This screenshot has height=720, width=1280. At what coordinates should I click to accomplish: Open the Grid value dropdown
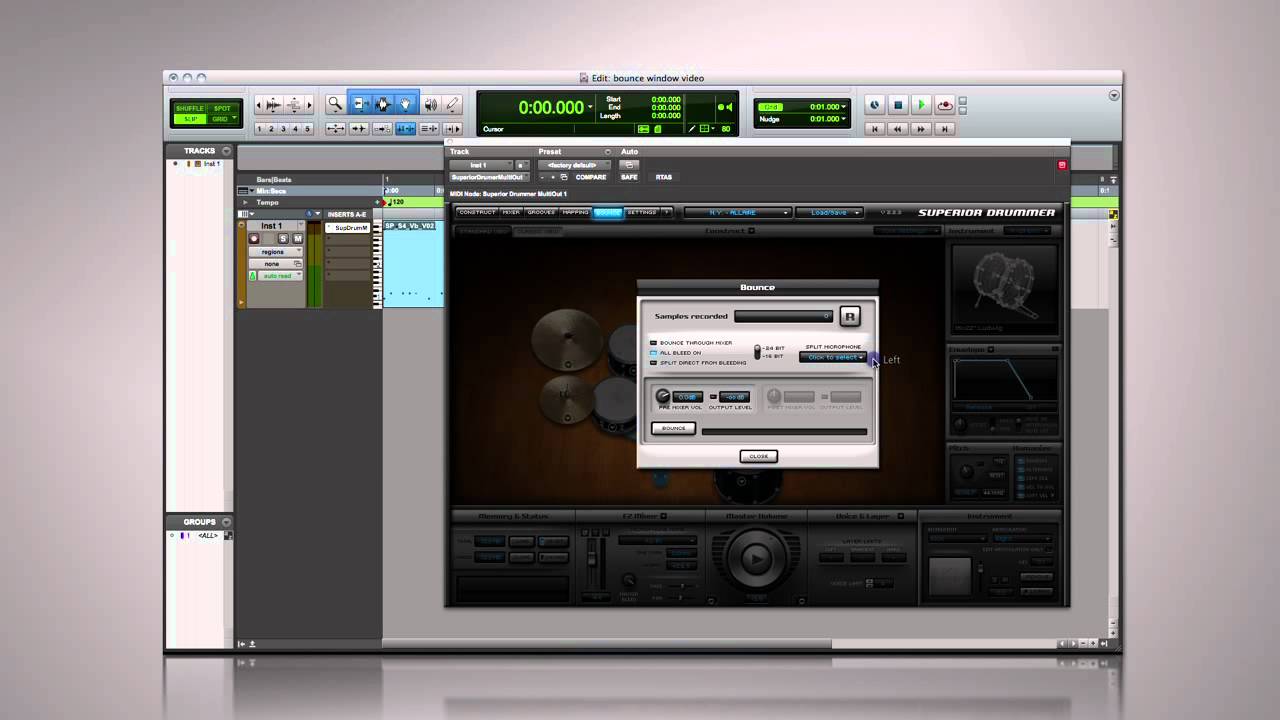pos(844,107)
